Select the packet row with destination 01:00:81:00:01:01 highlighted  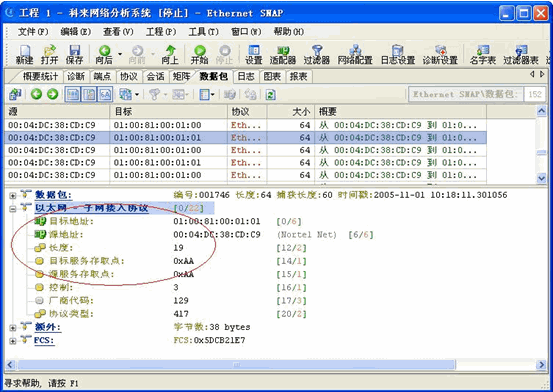pyautogui.click(x=245, y=137)
